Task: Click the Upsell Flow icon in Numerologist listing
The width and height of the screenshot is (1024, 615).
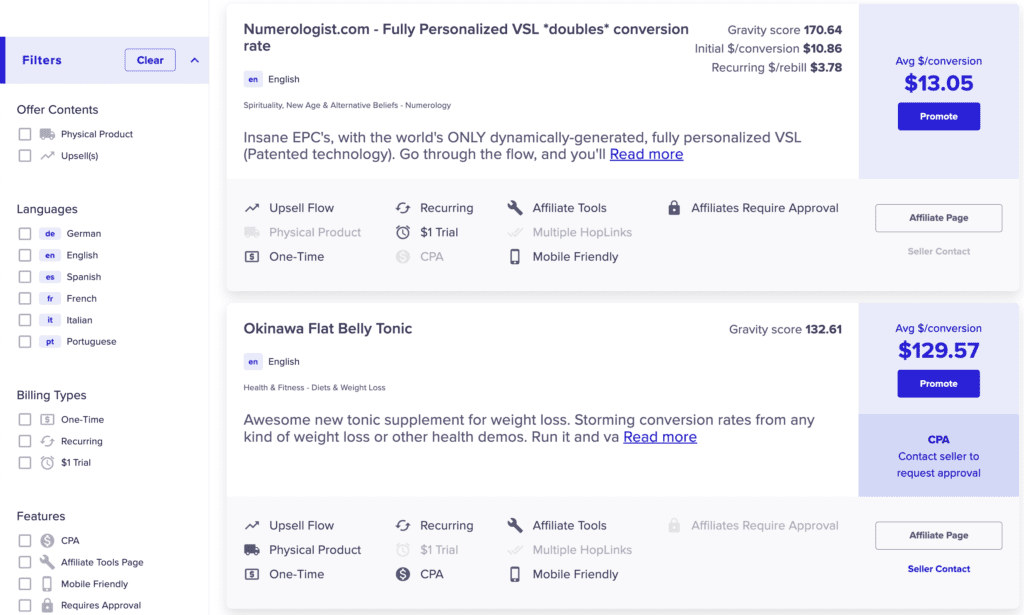Action: 252,208
